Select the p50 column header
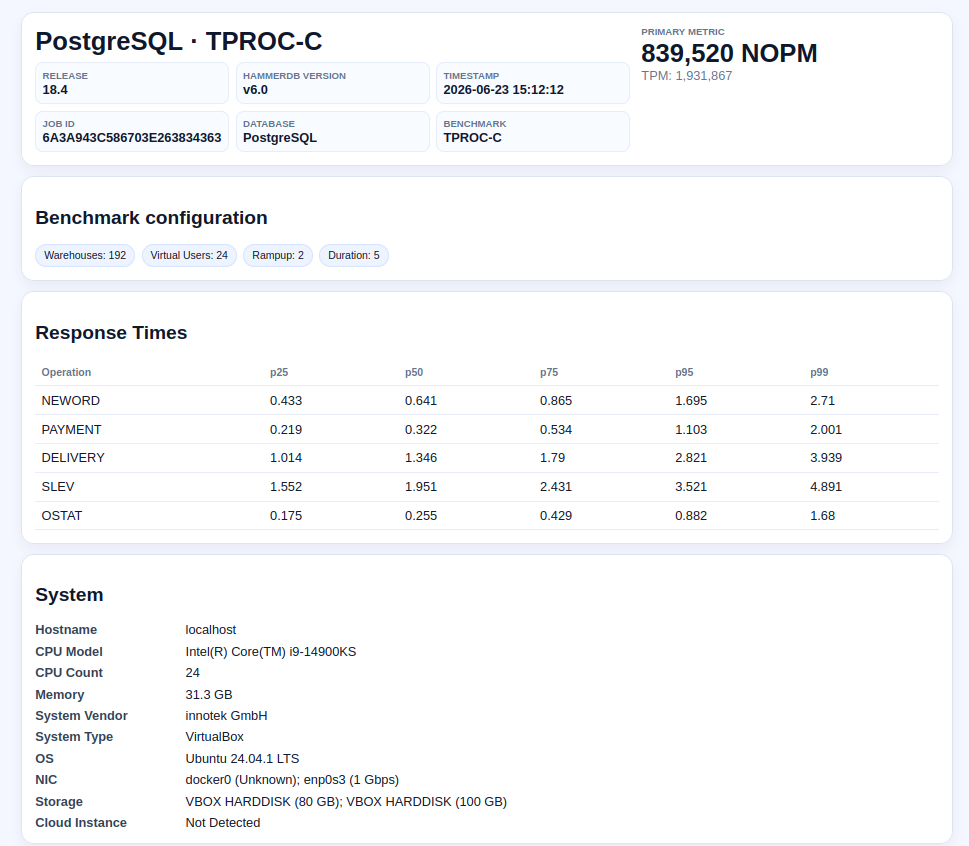 click(x=414, y=372)
